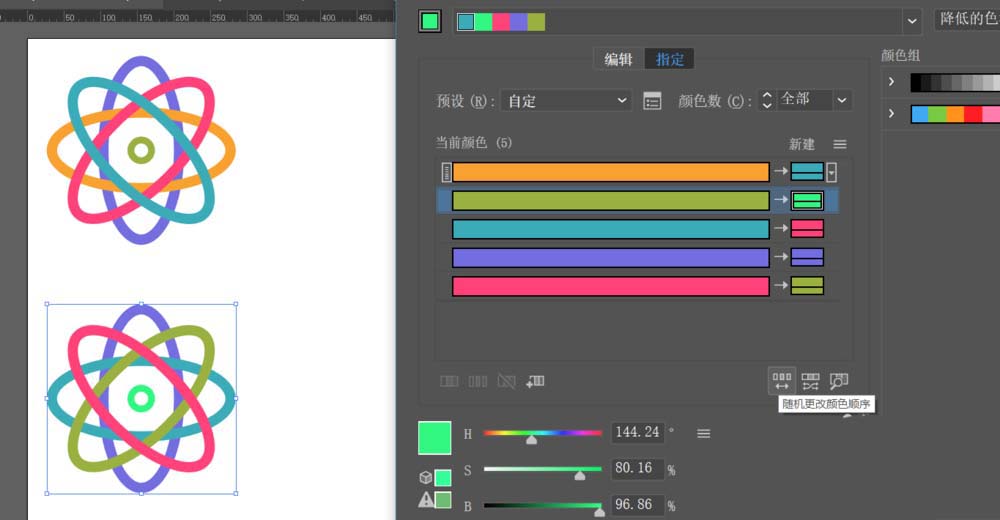Viewport: 1000px width, 520px height.
Task: Toggle the arrow for the orange color row
Action: 780,172
